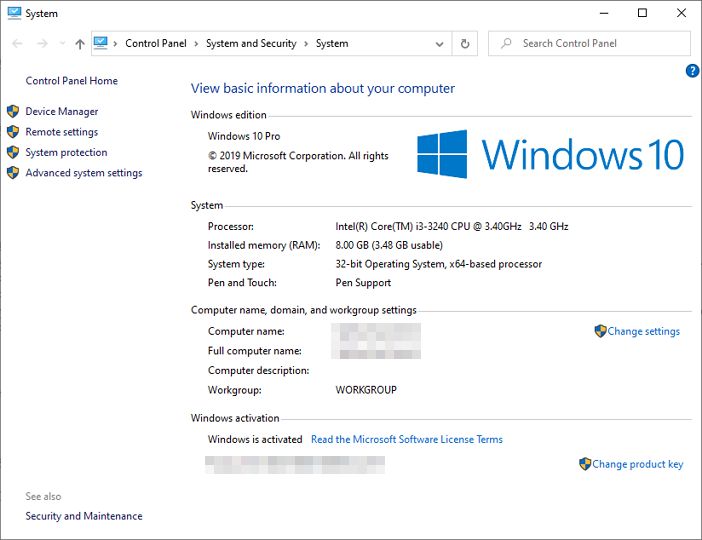Click System window title bar icon
Viewport: 702px width, 540px height.
14,13
